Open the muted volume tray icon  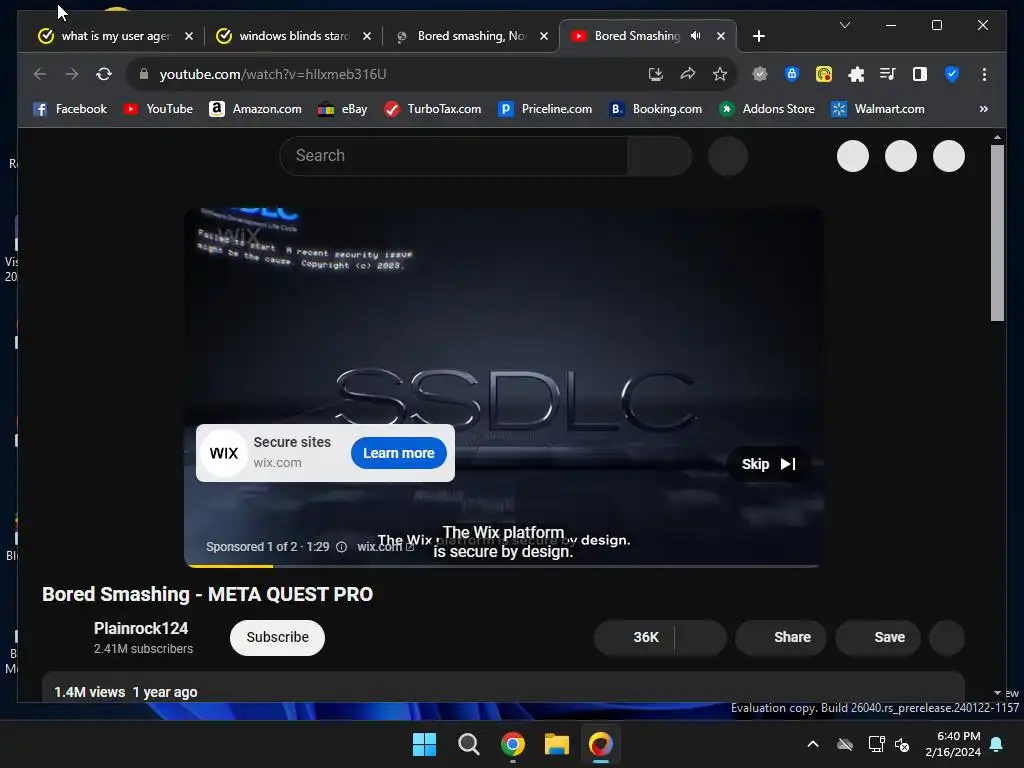[903, 744]
